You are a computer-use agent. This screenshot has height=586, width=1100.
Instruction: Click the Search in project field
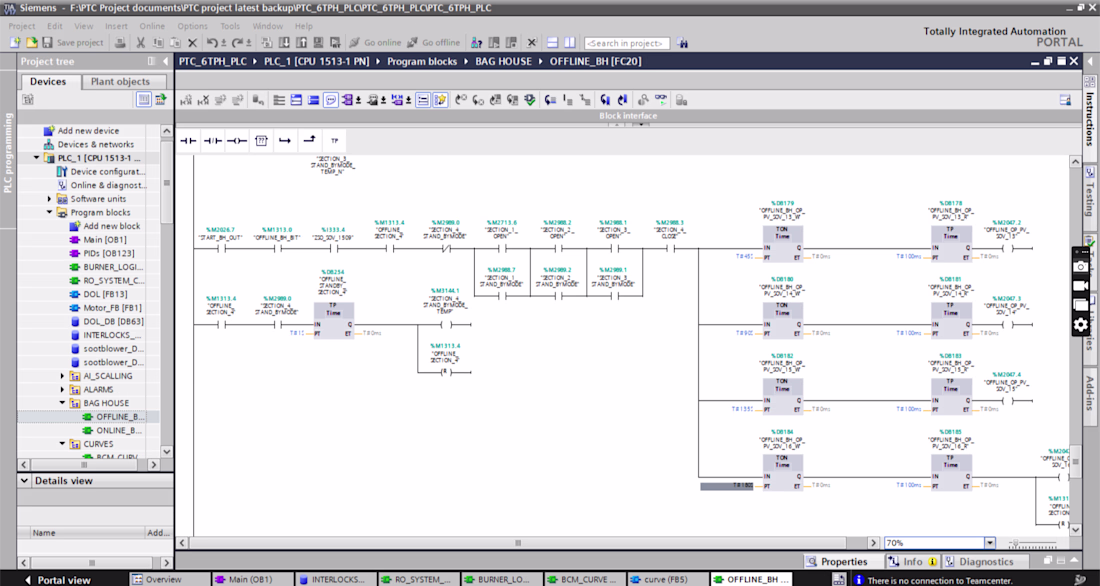pyautogui.click(x=626, y=44)
